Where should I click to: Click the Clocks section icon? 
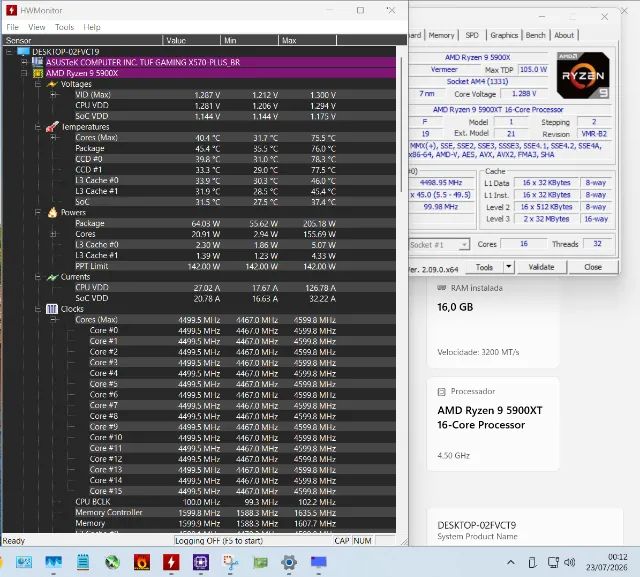point(52,309)
